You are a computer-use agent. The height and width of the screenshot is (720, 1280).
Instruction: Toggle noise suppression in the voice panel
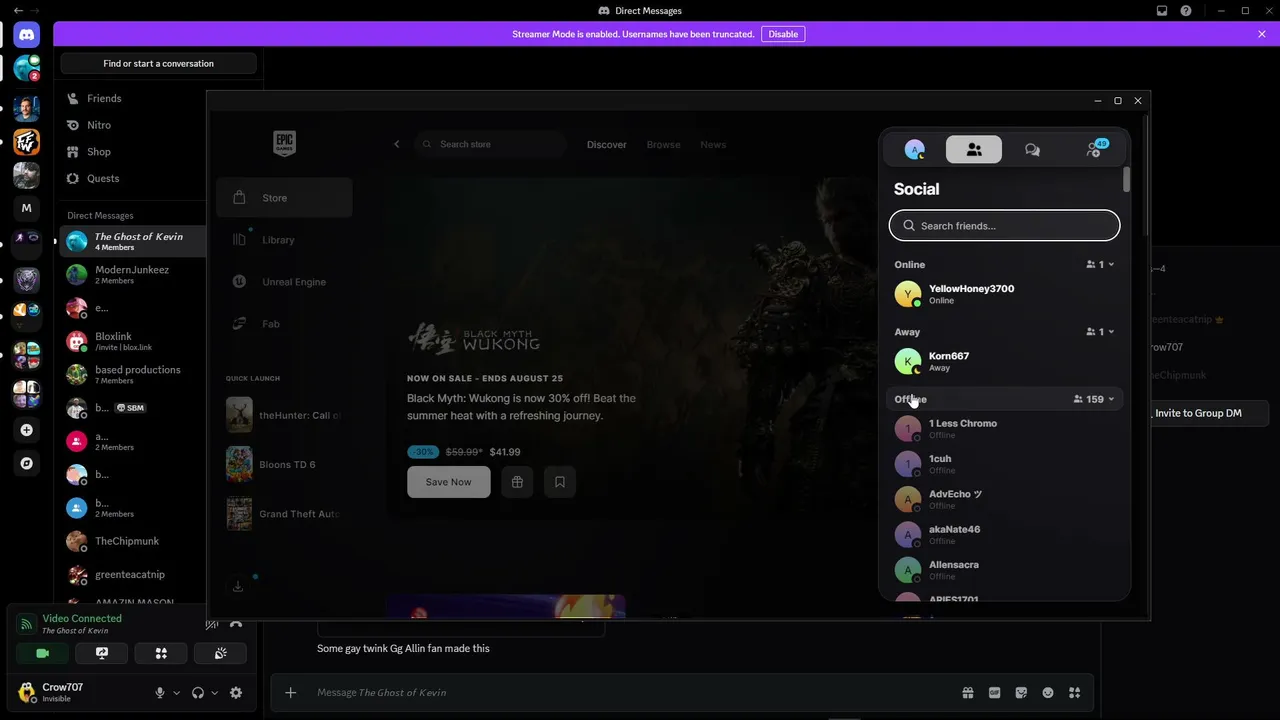pos(212,624)
